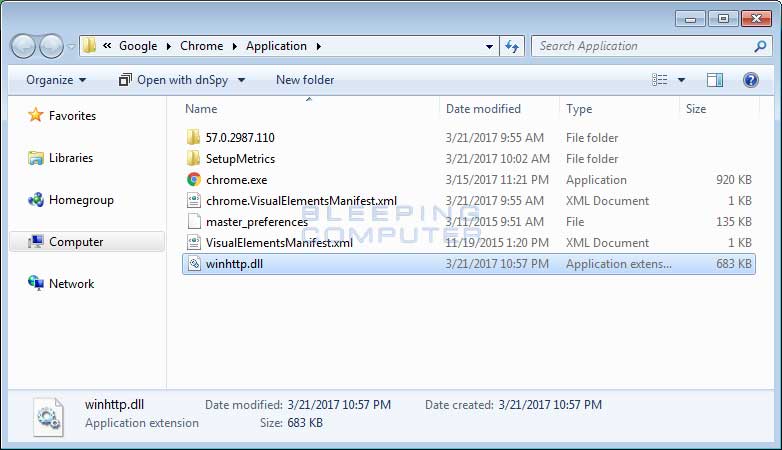Expand the arrow after Application breadcrumb

(x=319, y=46)
